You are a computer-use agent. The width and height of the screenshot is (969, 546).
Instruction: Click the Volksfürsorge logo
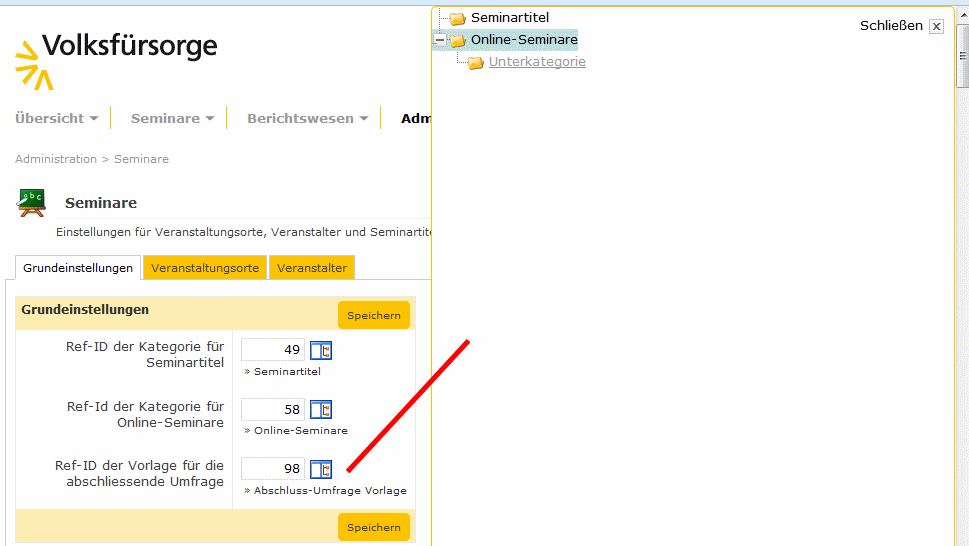coord(116,59)
